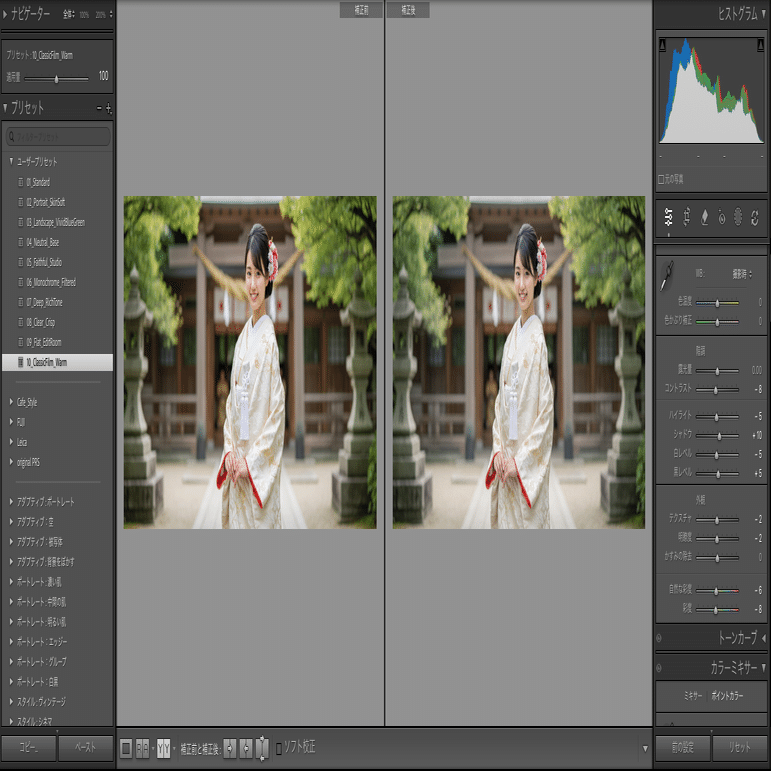Expand the Cafe_Style preset group
This screenshot has width=771, height=771.
(11, 402)
